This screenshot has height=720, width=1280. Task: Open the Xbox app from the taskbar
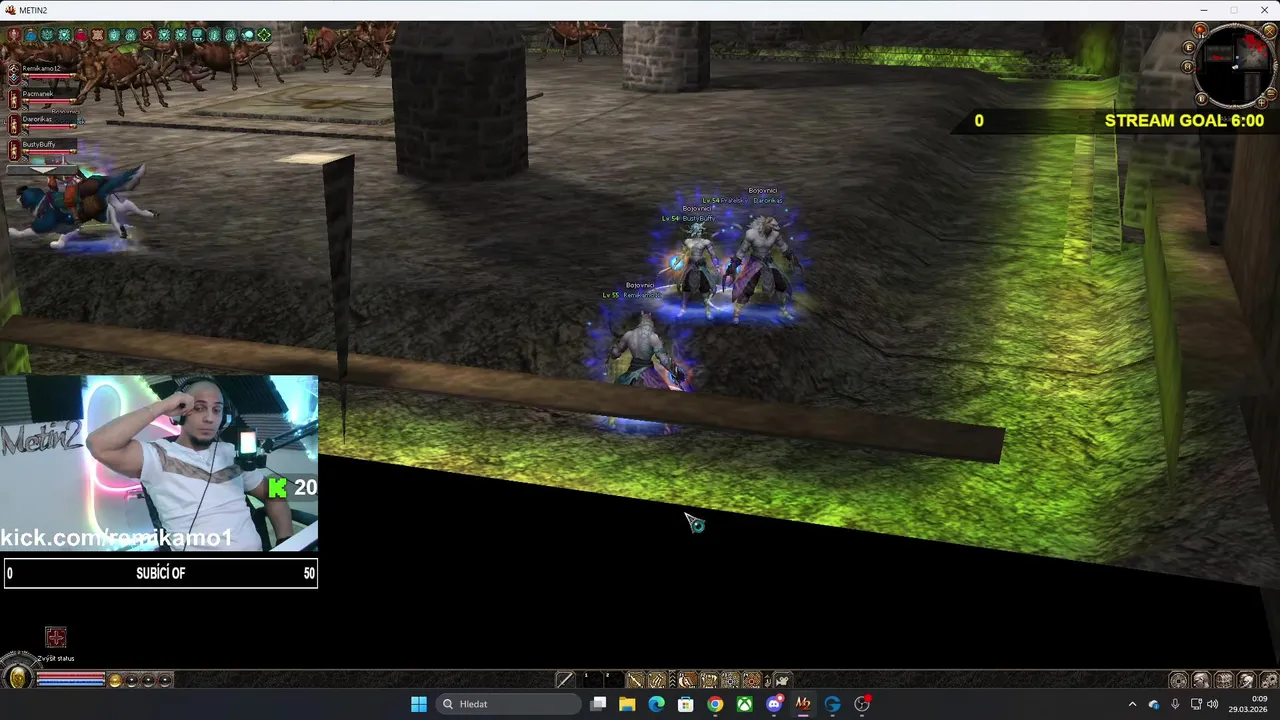pos(745,704)
